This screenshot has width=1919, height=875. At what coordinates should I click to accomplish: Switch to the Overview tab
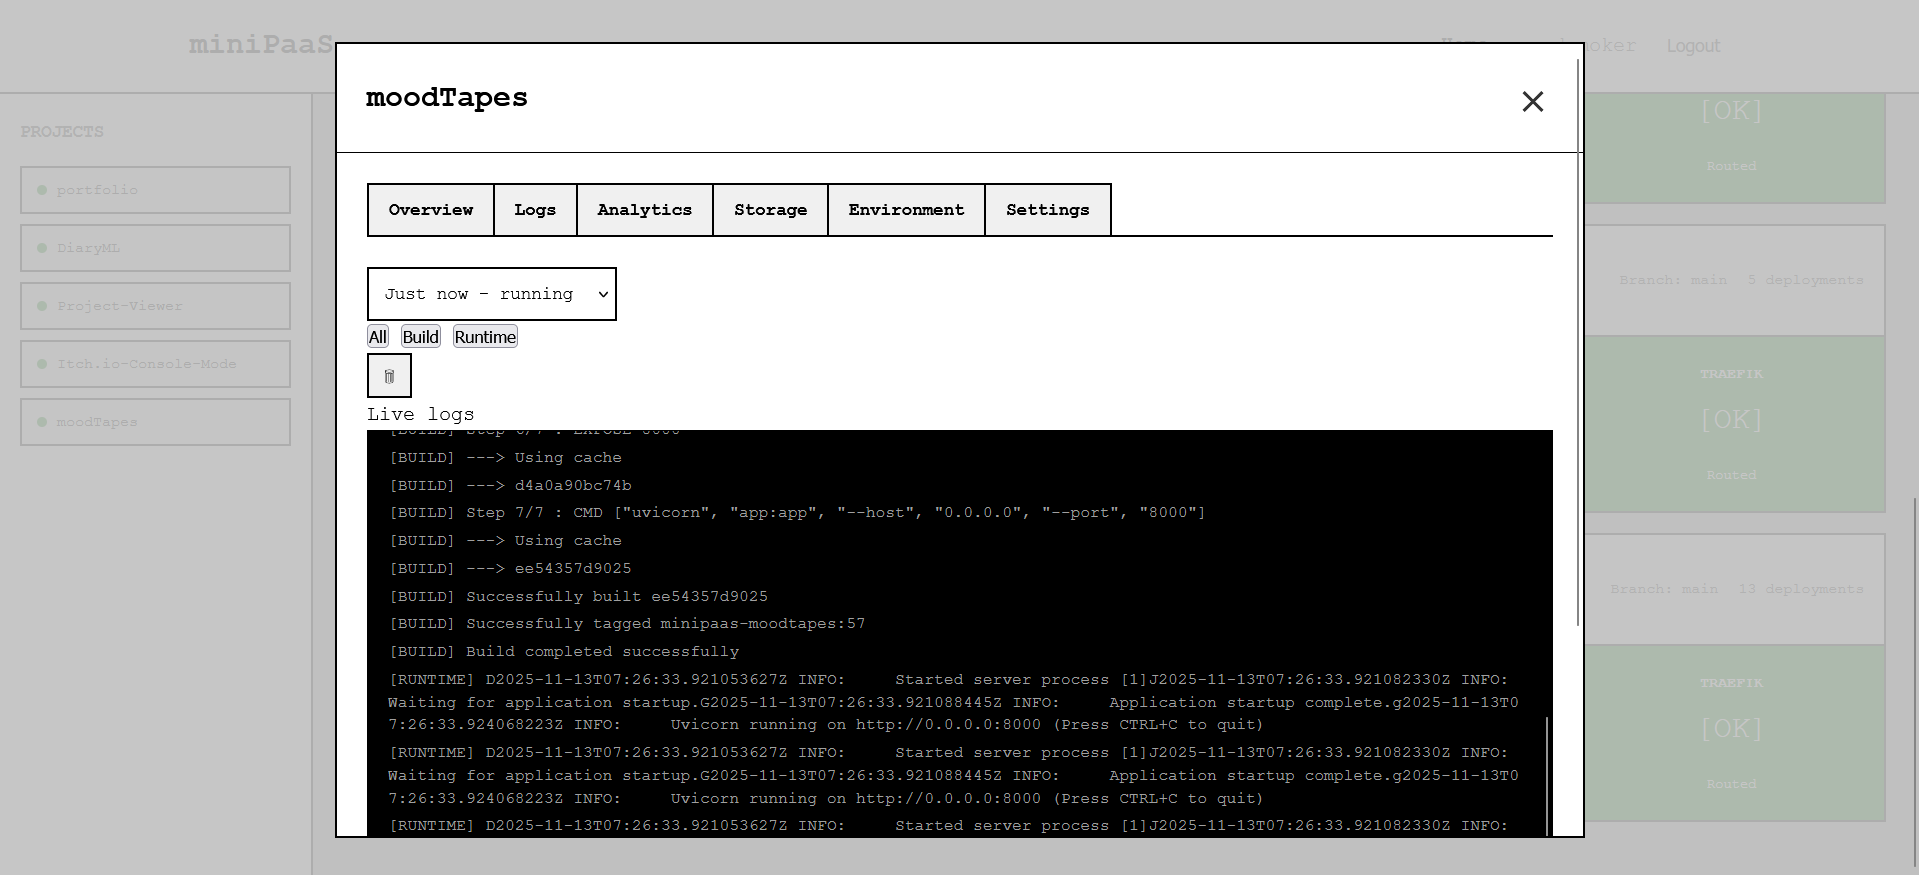click(431, 210)
